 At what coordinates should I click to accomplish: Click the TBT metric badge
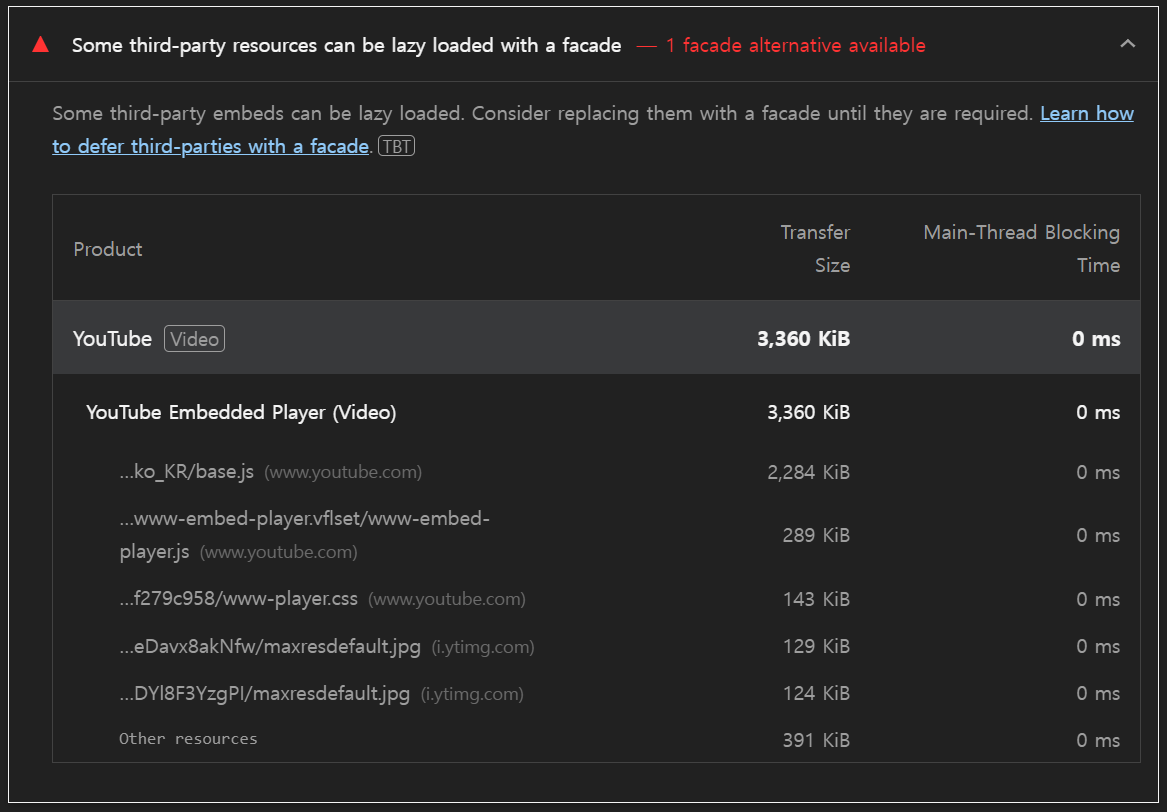point(396,147)
